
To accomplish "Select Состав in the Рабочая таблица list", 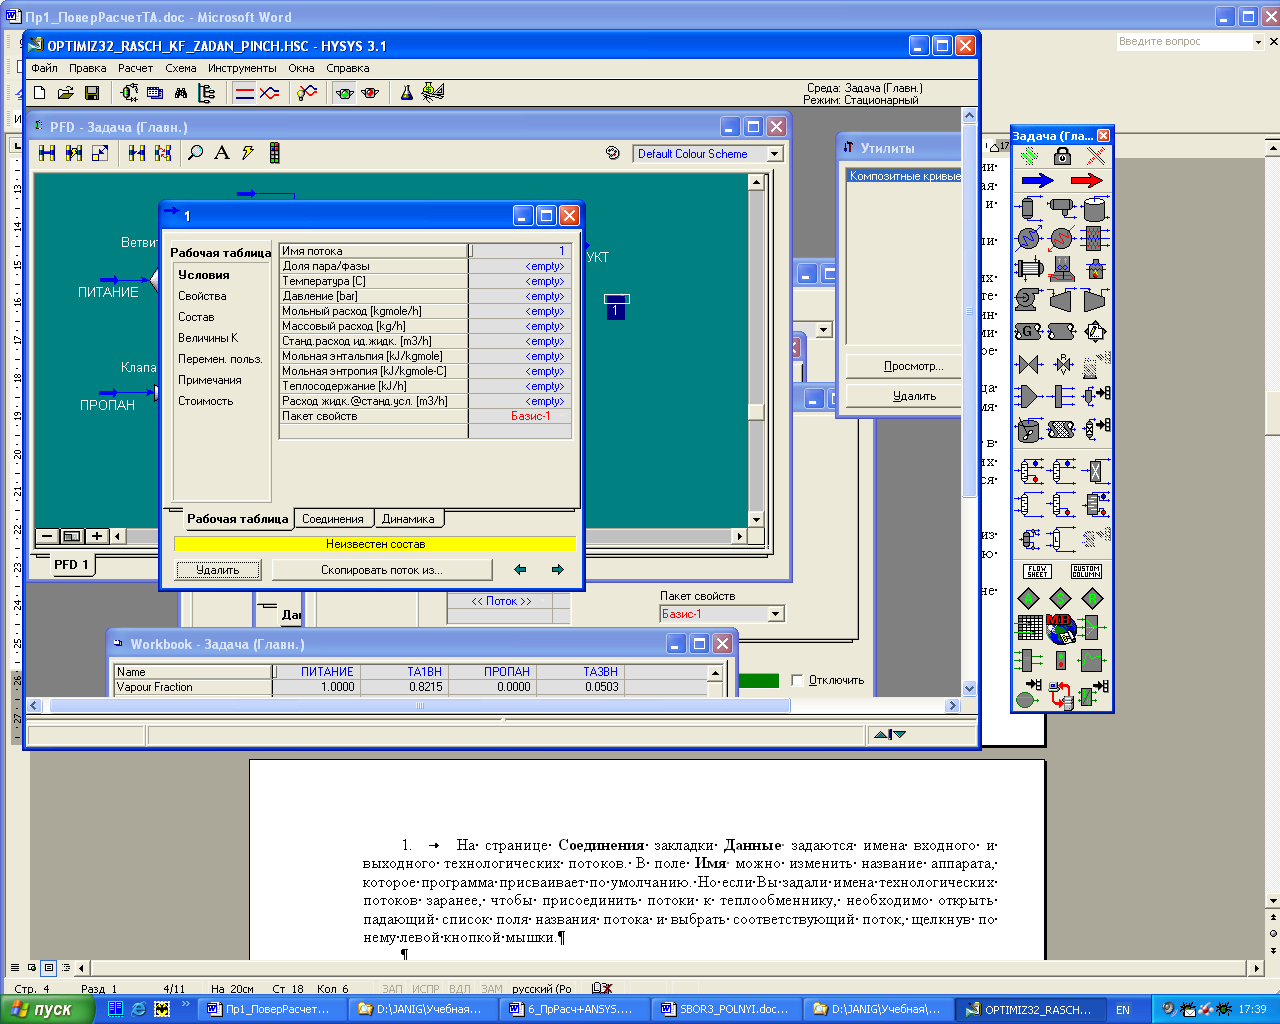I will click(x=196, y=317).
